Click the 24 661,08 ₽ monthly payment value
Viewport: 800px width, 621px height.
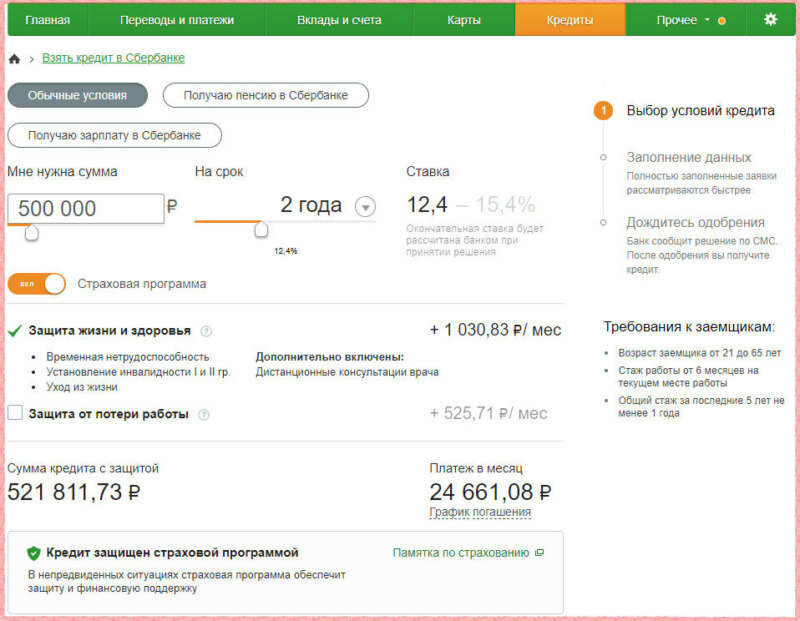point(490,492)
